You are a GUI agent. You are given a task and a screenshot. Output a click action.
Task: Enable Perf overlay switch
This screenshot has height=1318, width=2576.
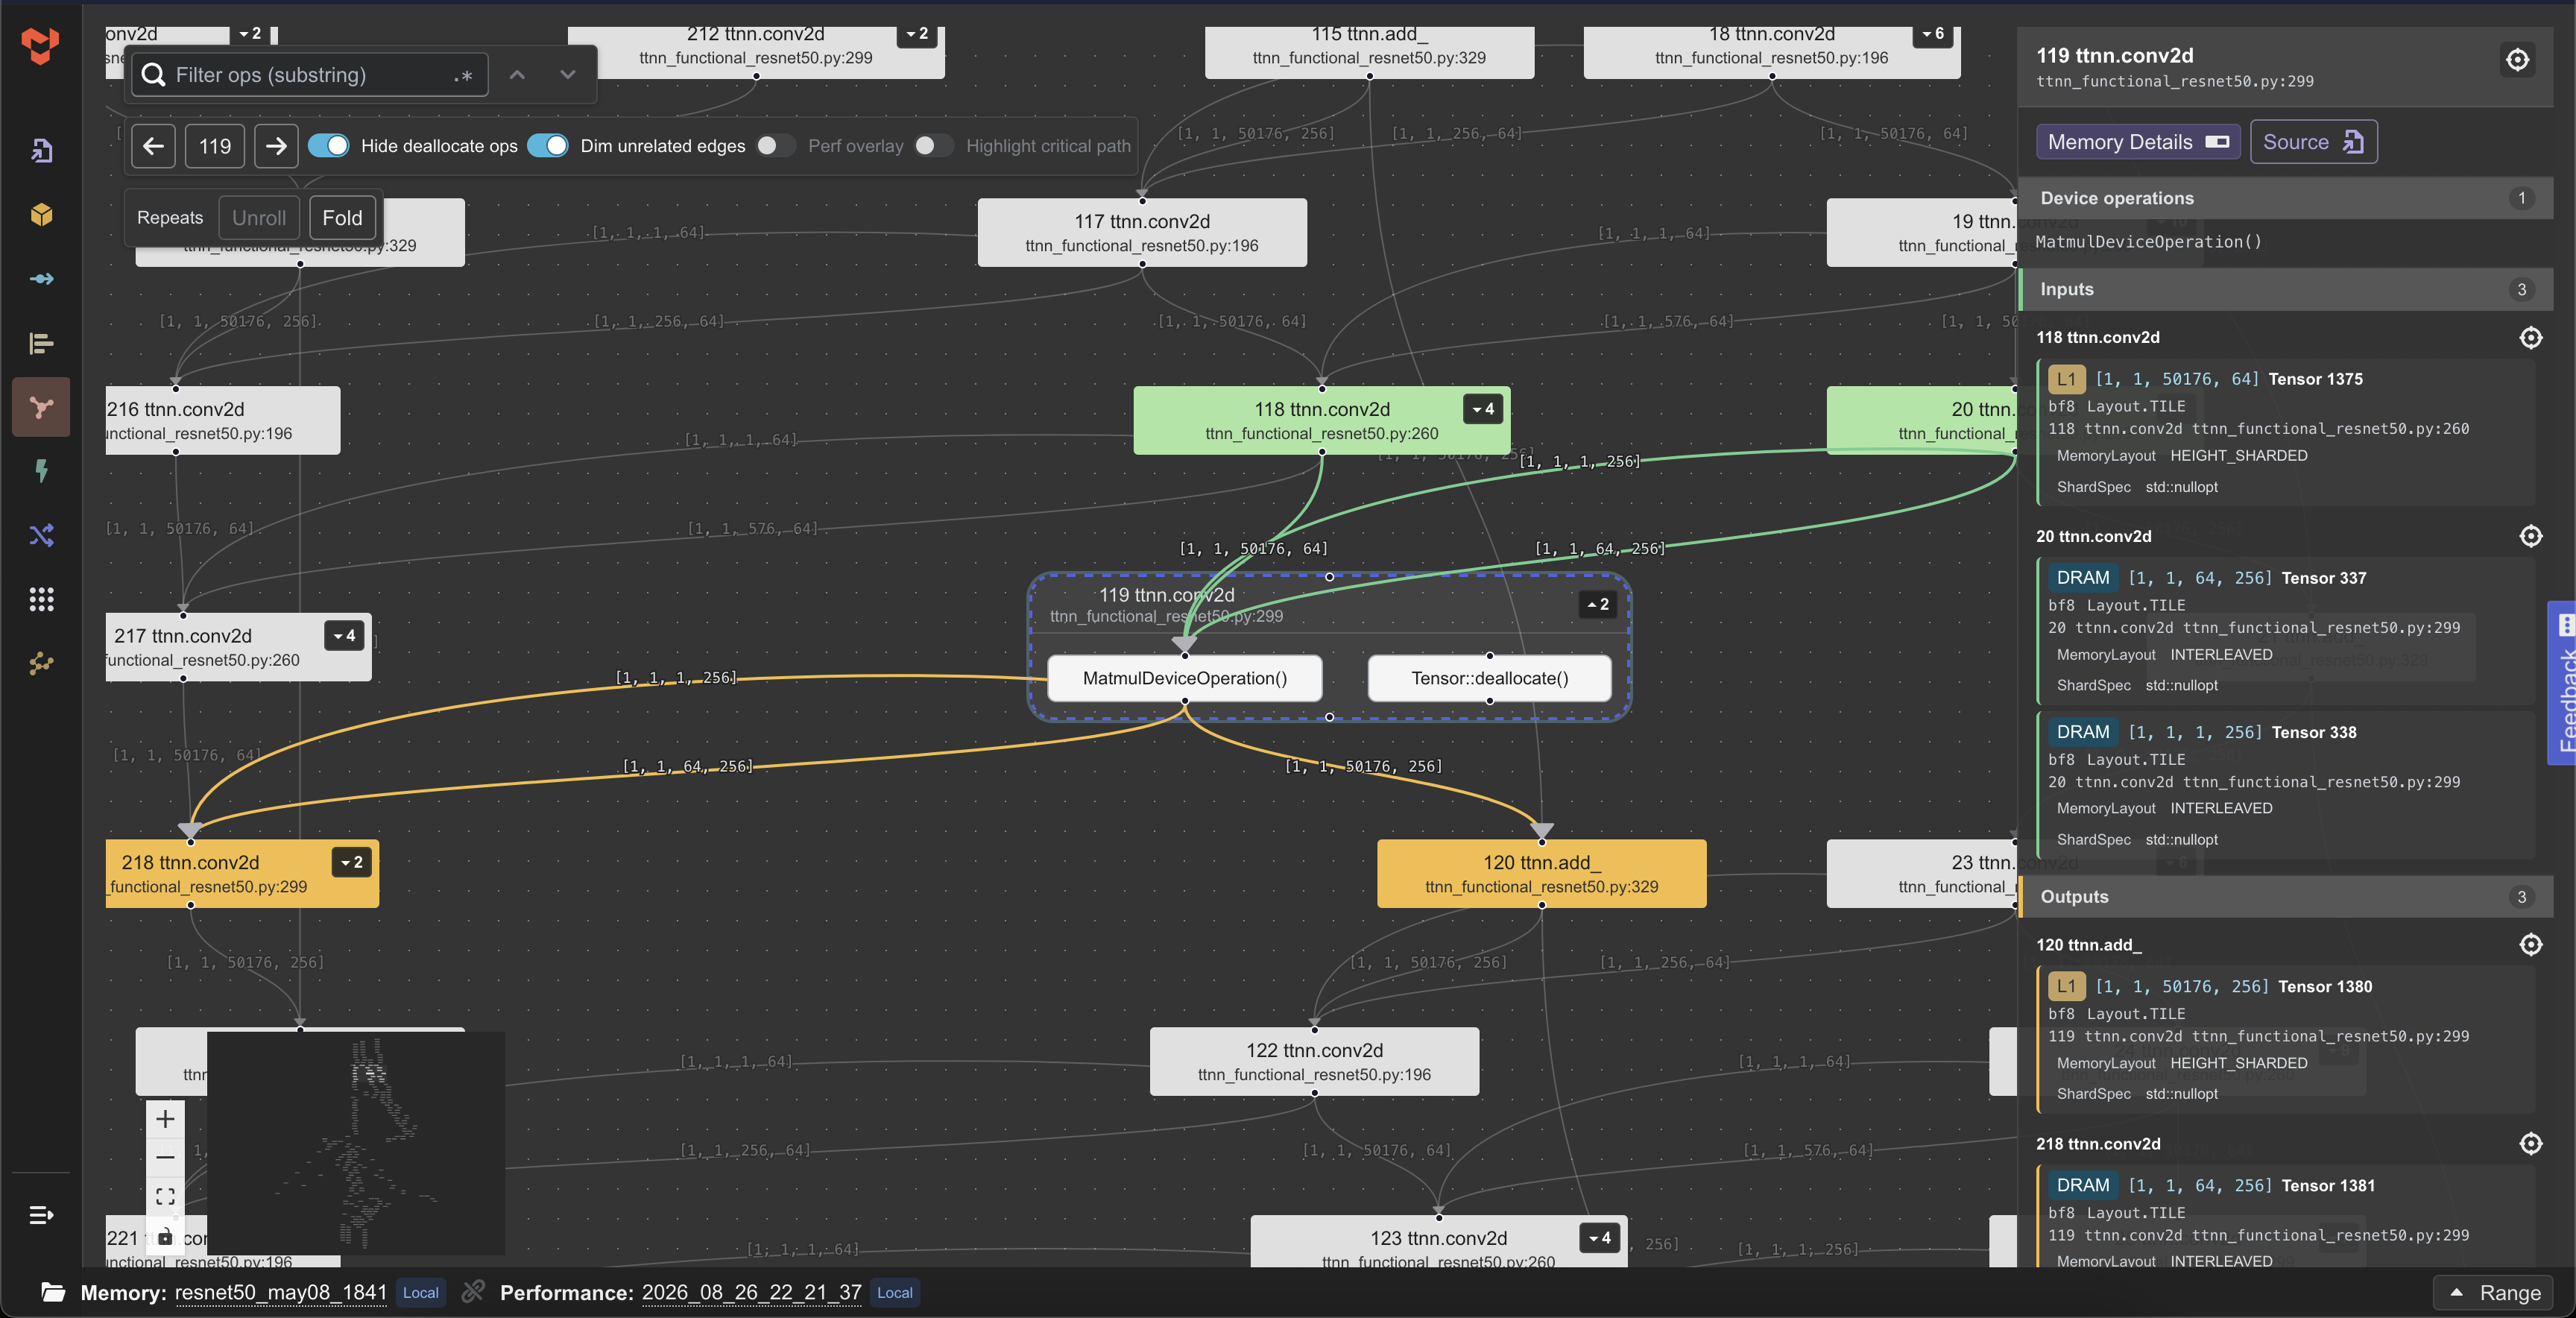point(775,146)
